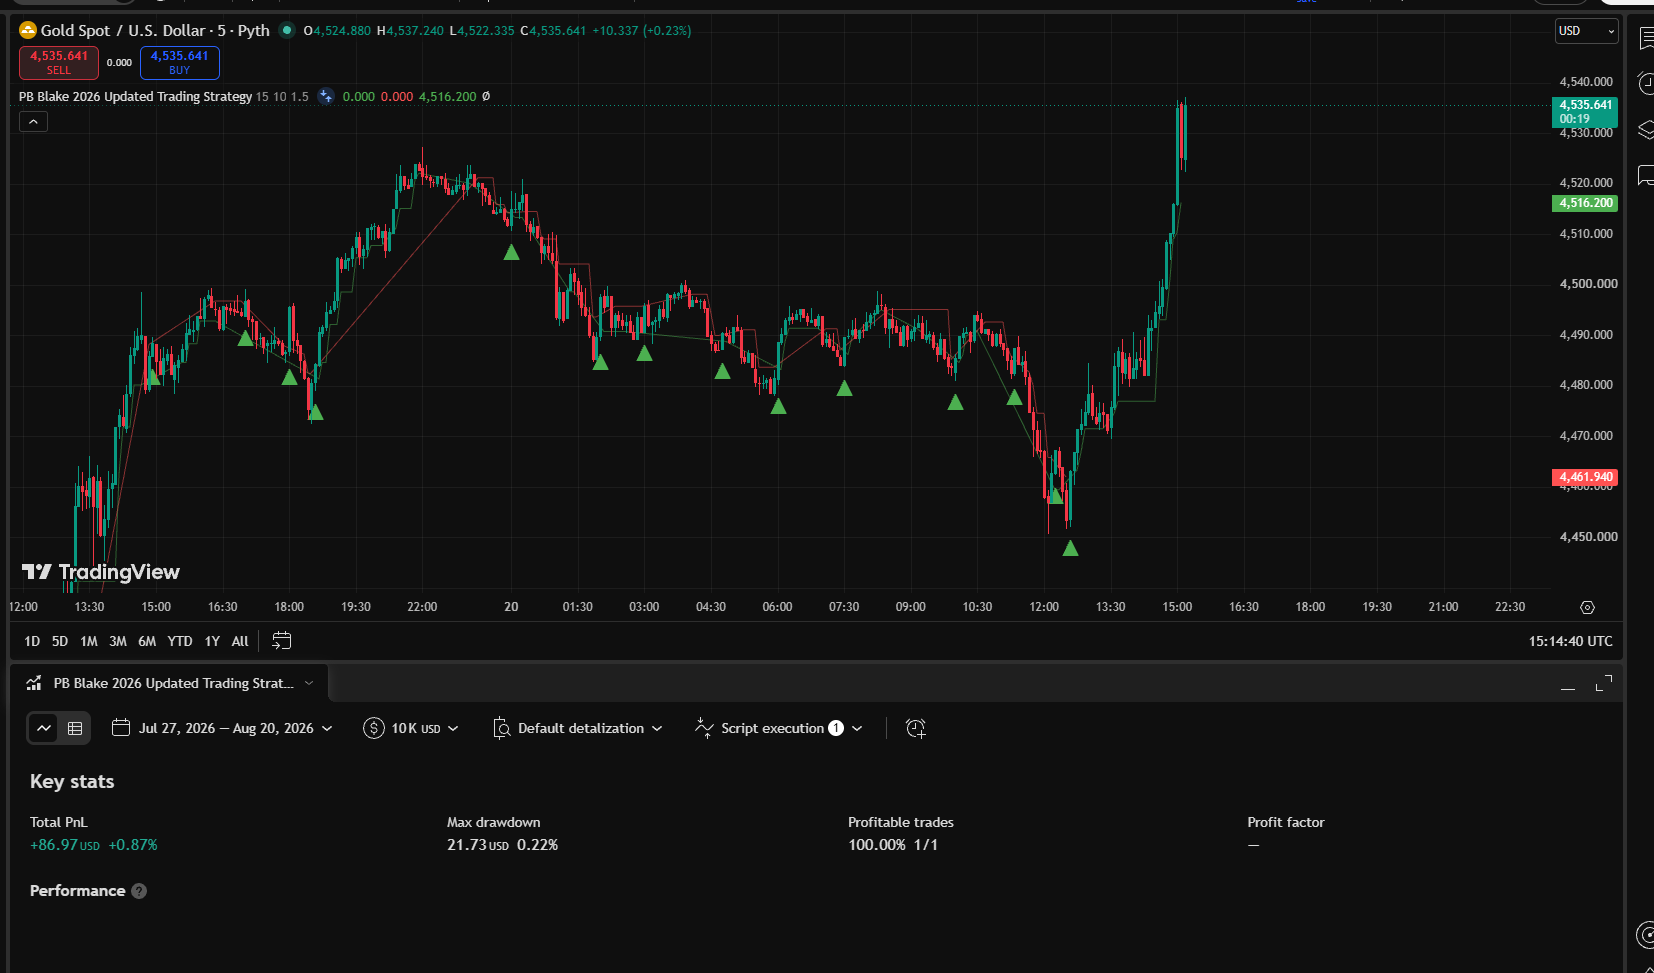Click the green market status dot
Screen dimensions: 1654x973
click(287, 30)
